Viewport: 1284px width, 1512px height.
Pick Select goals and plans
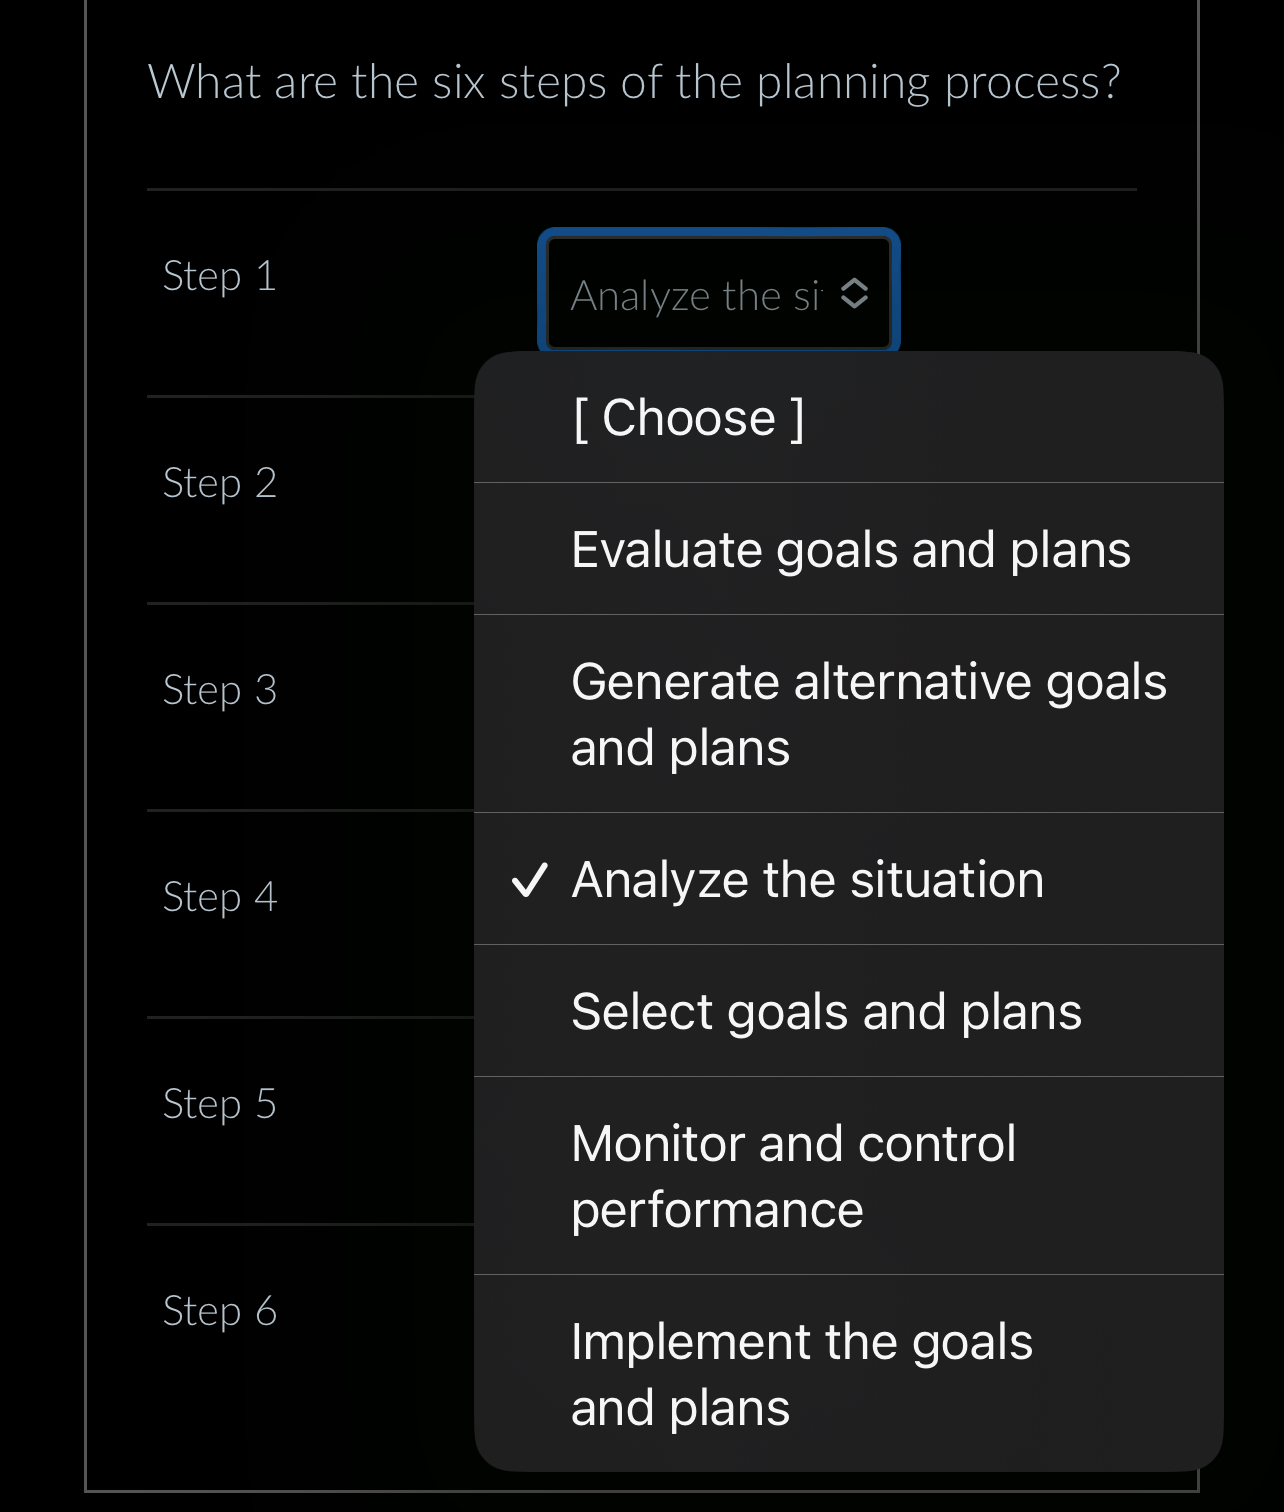pyautogui.click(x=825, y=1010)
